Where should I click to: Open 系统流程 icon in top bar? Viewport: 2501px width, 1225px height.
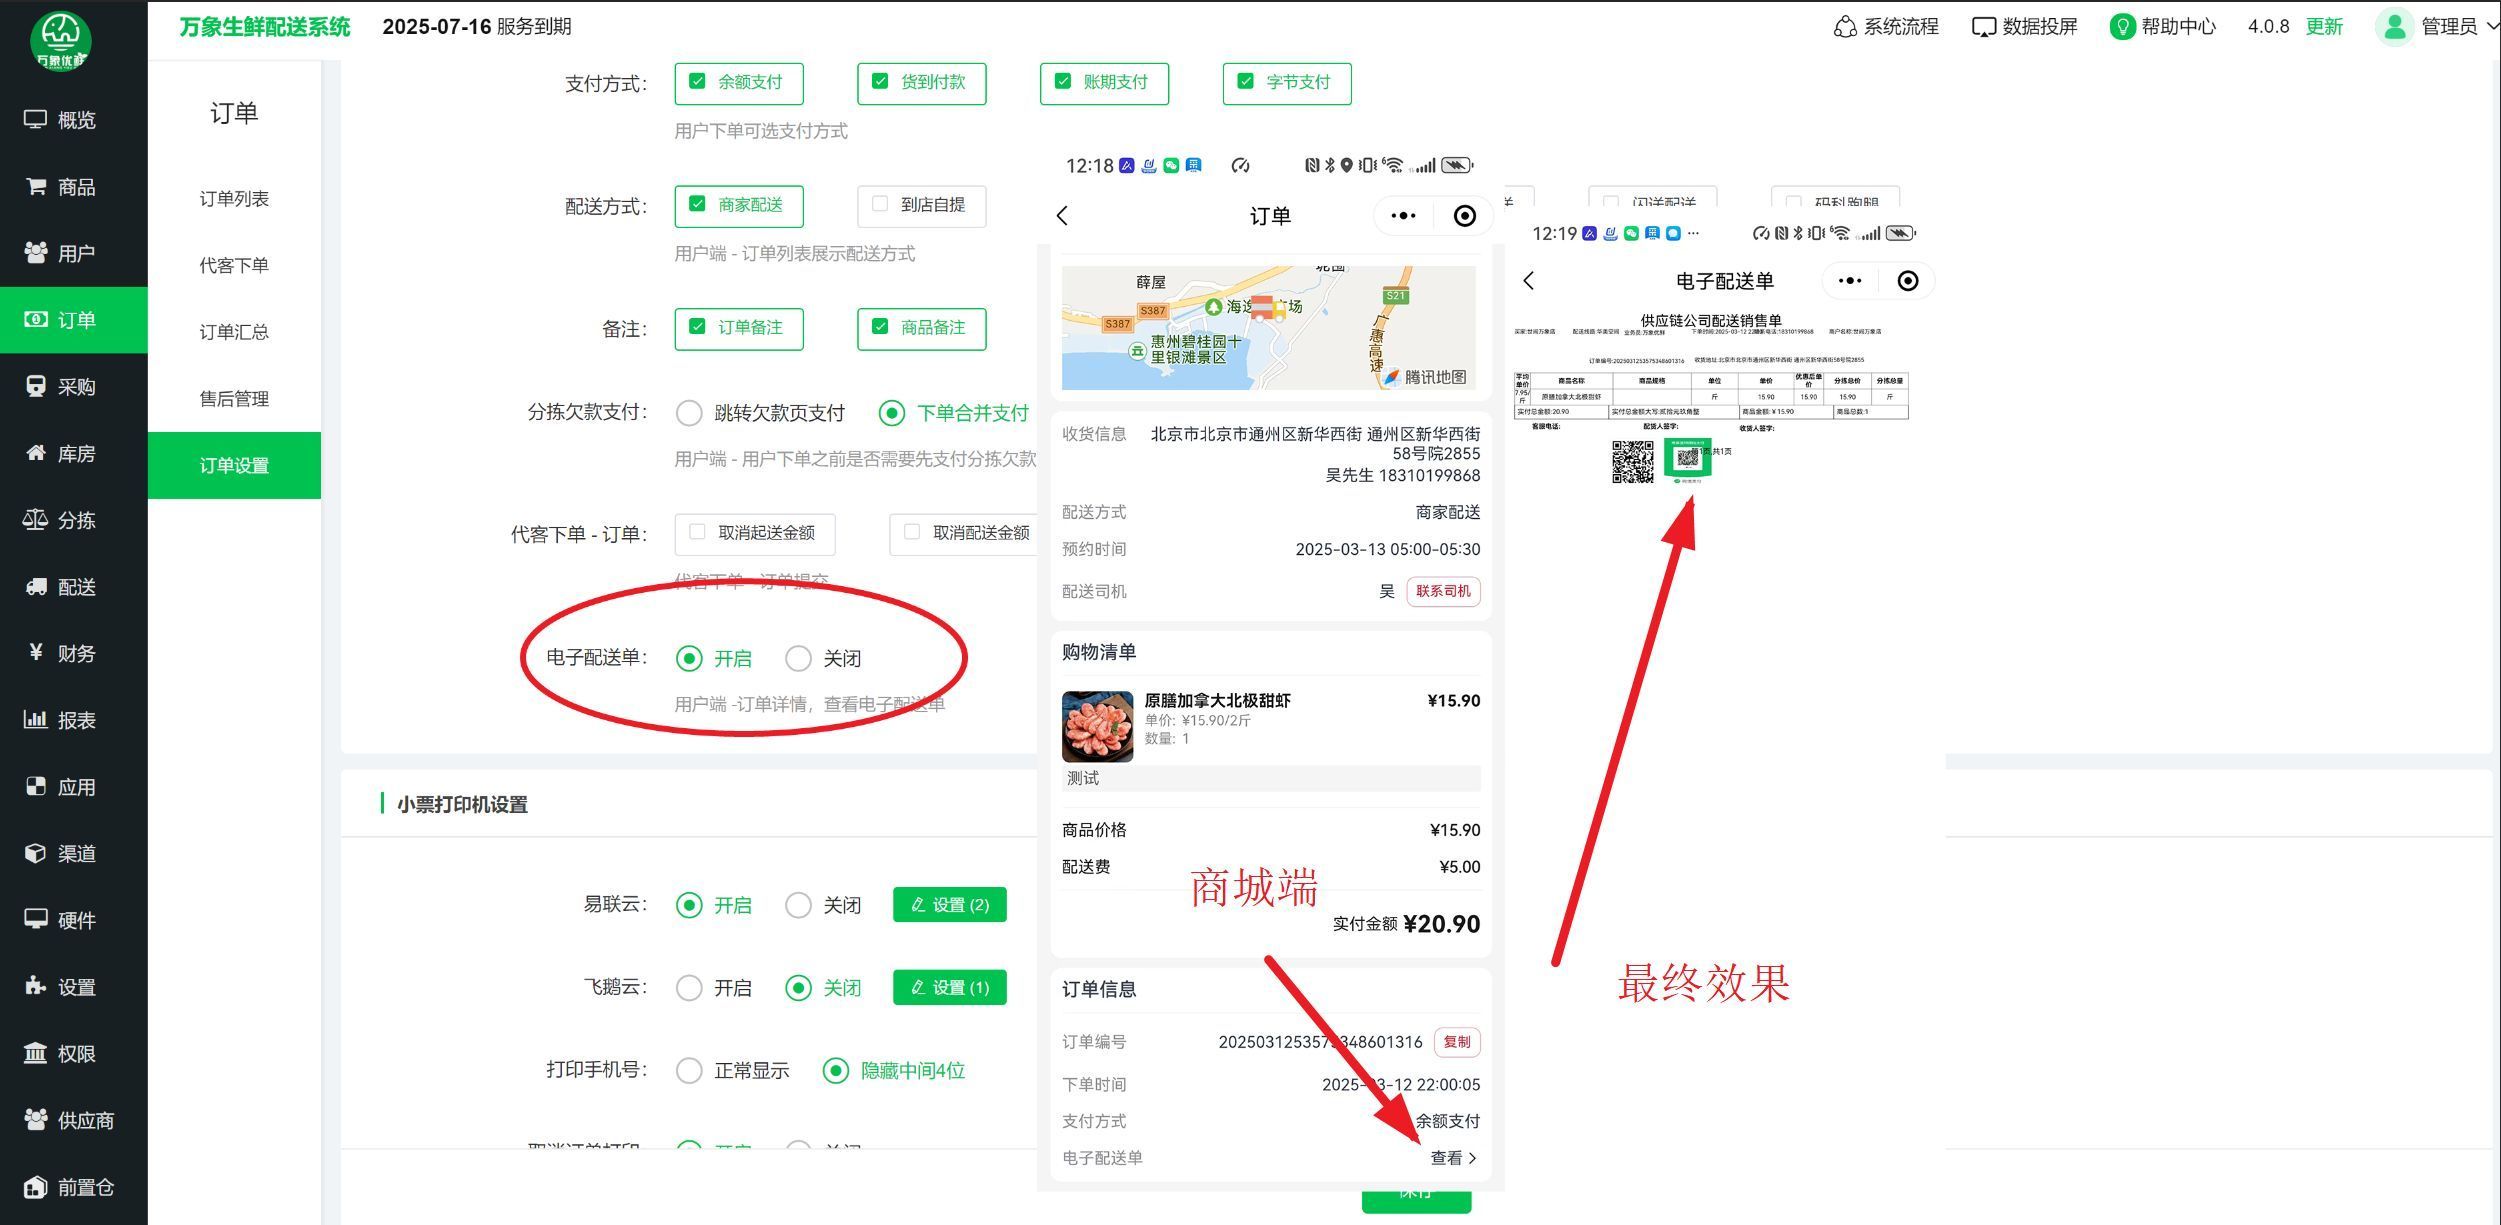pyautogui.click(x=1845, y=27)
